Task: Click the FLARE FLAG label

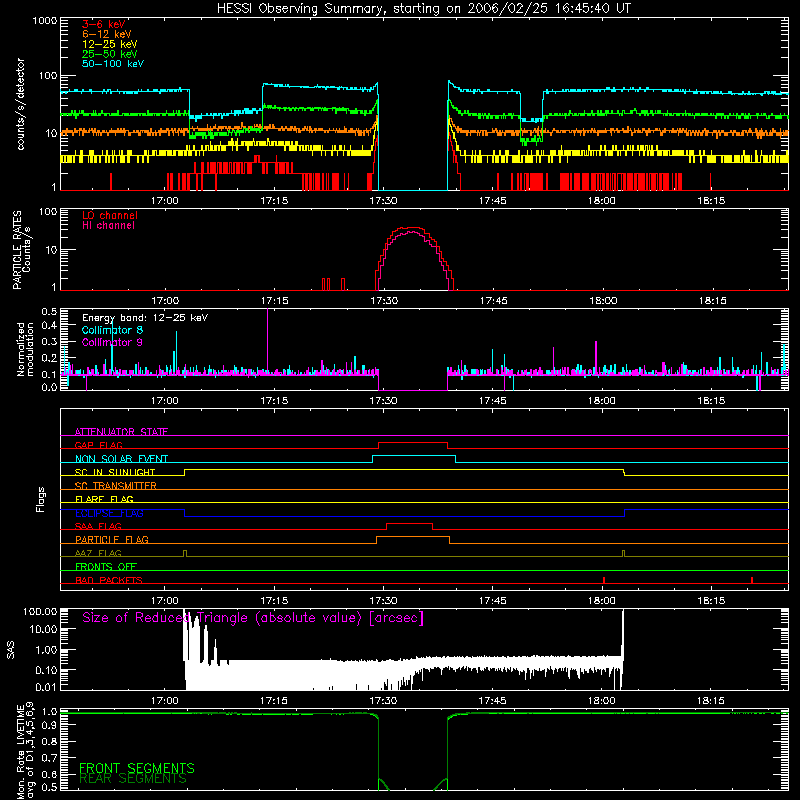Action: pyautogui.click(x=104, y=499)
